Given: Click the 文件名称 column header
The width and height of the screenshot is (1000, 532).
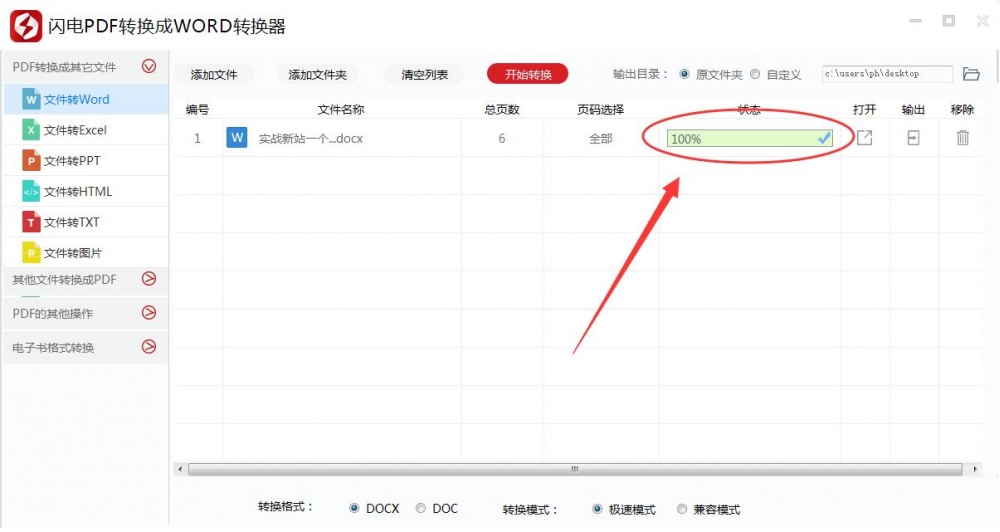Looking at the screenshot, I should 341,110.
